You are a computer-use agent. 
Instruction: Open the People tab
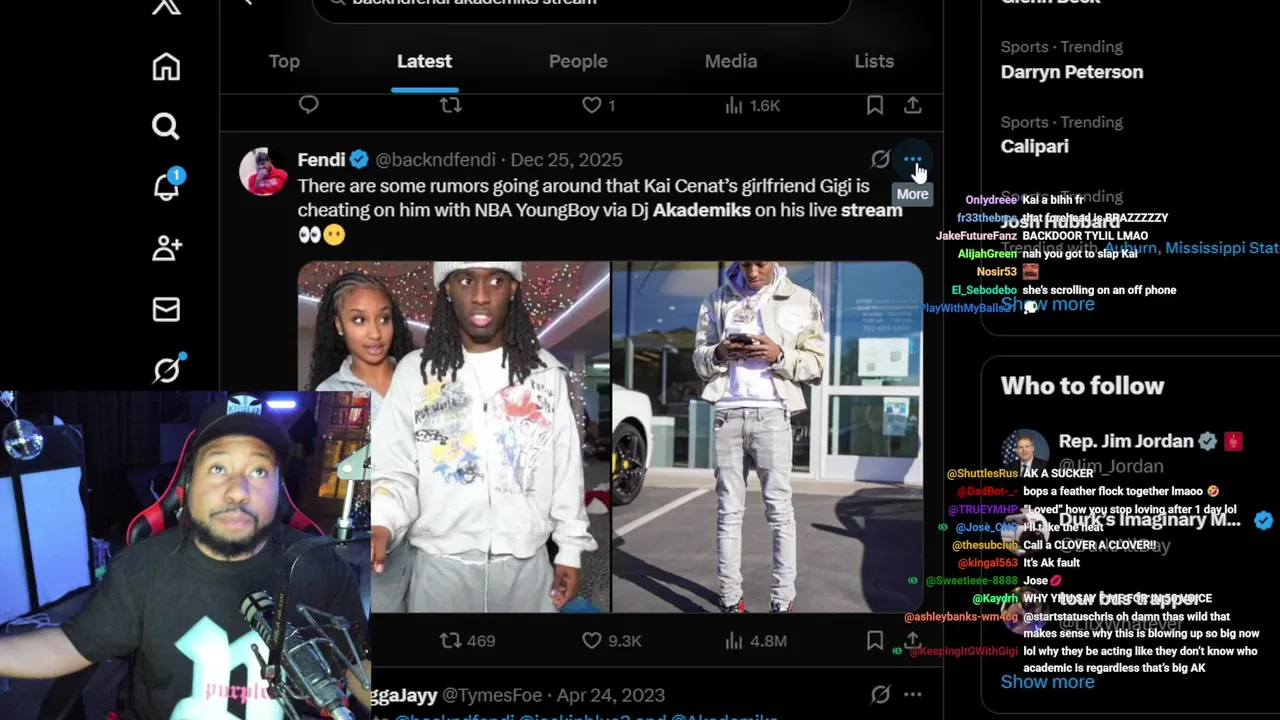(578, 61)
